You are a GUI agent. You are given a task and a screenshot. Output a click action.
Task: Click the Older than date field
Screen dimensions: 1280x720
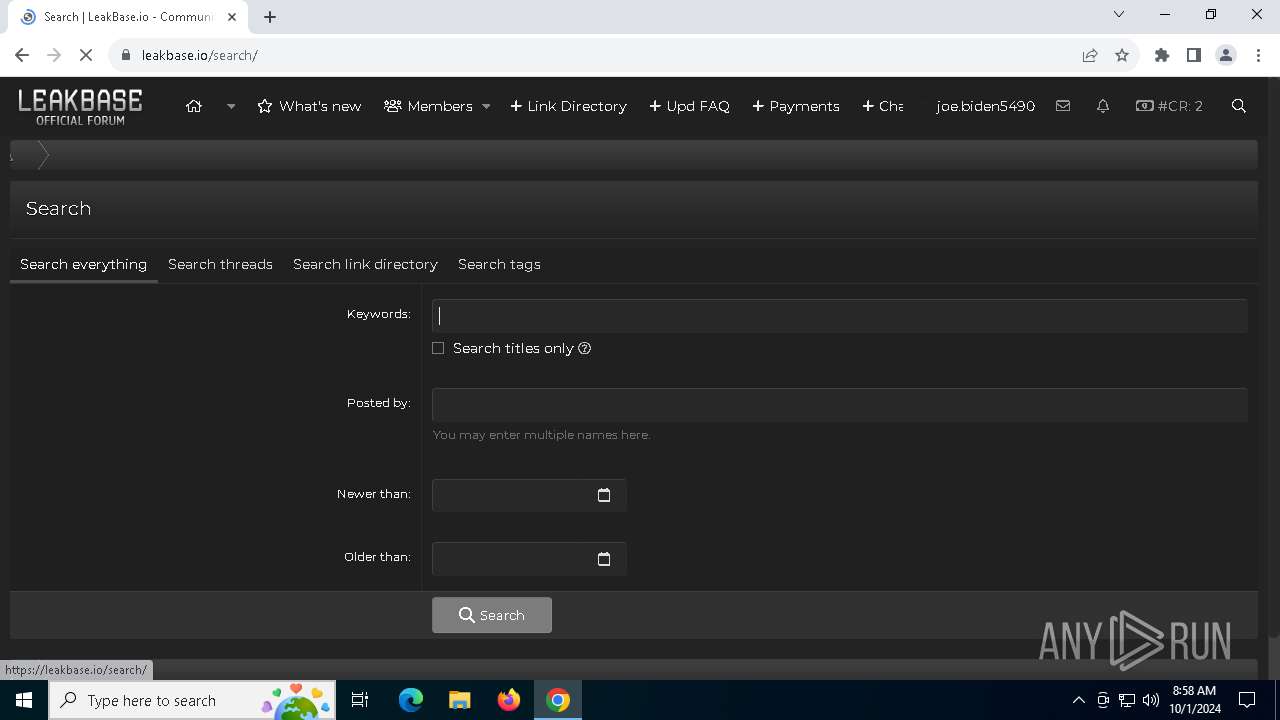pos(529,559)
